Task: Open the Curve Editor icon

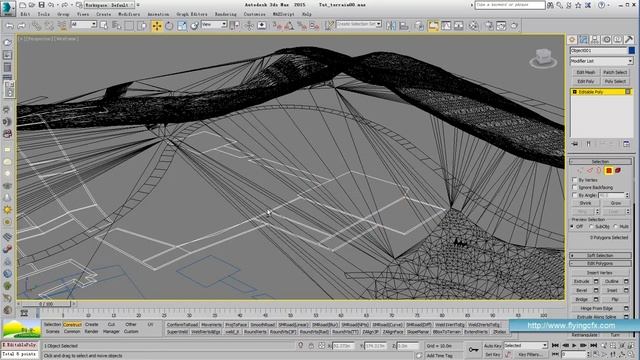Action: pyautogui.click(x=446, y=26)
